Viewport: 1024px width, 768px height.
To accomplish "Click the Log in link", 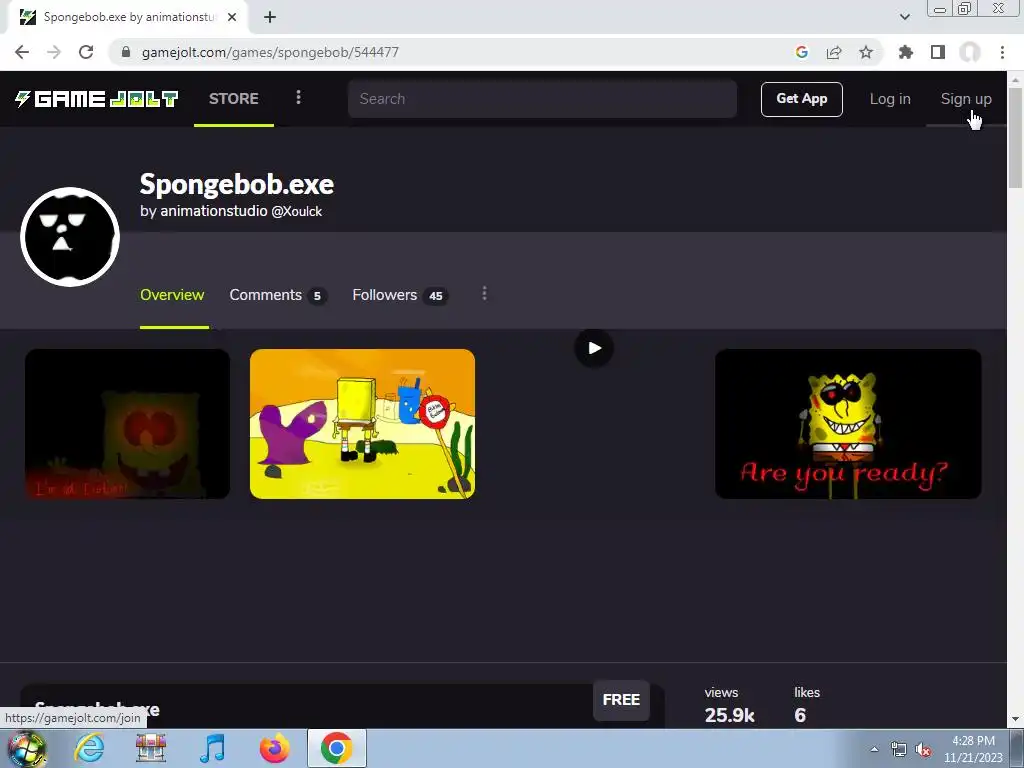I will coord(889,99).
